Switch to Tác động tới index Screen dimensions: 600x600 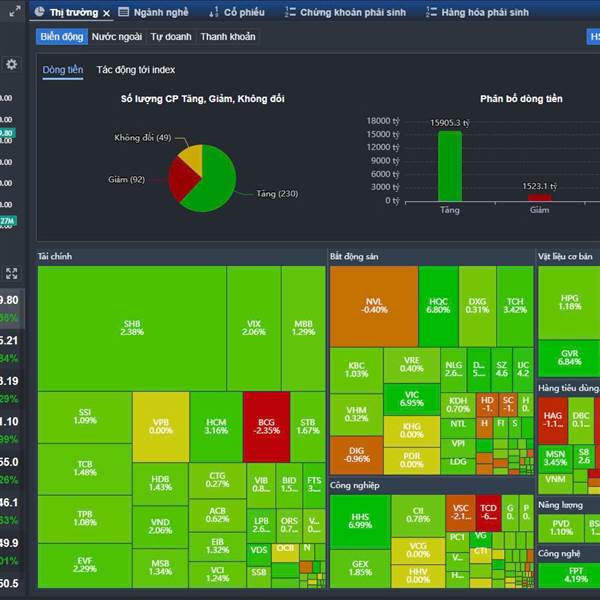click(x=135, y=70)
